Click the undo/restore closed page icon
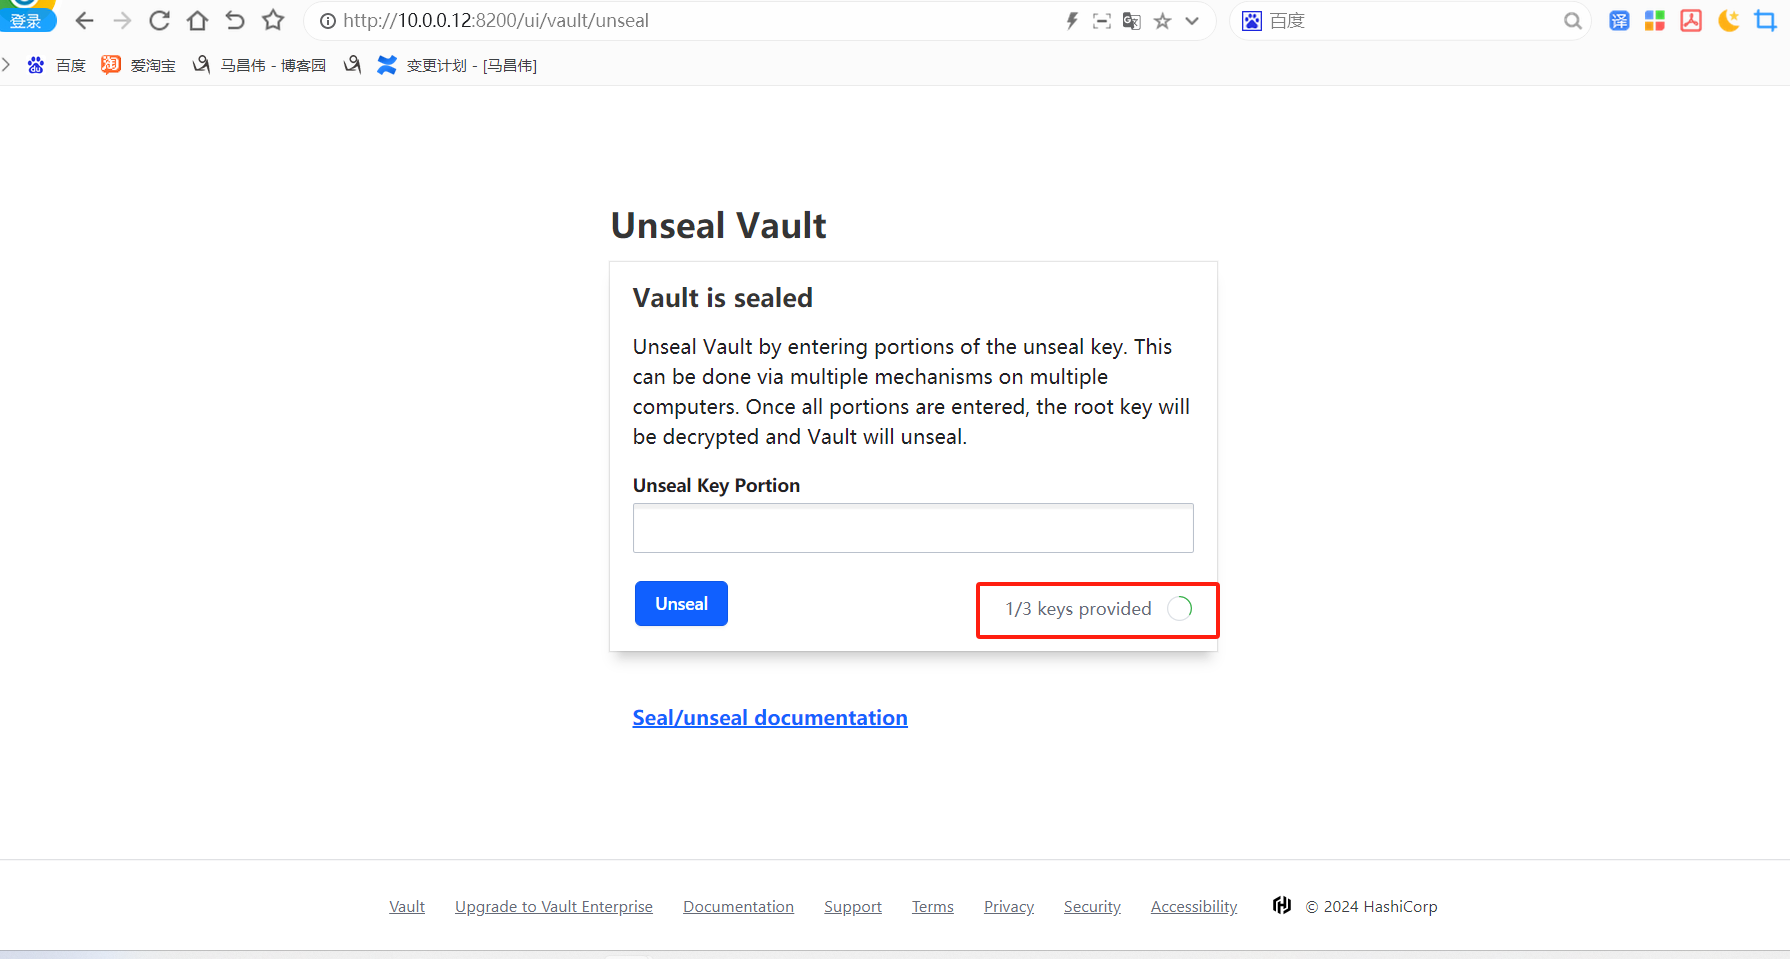 tap(235, 21)
